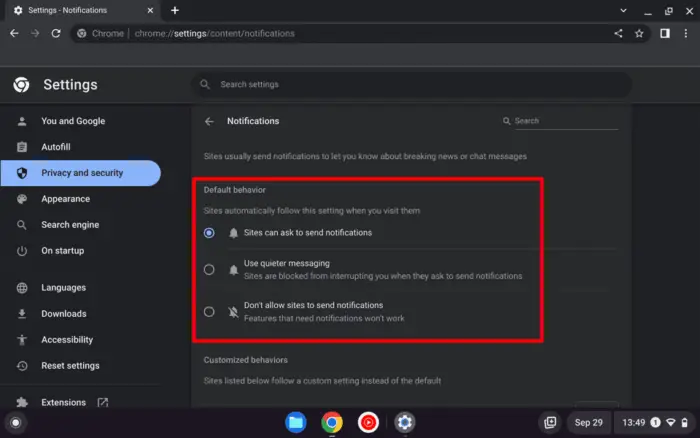
Task: Open Appearance settings section
Action: (66, 199)
